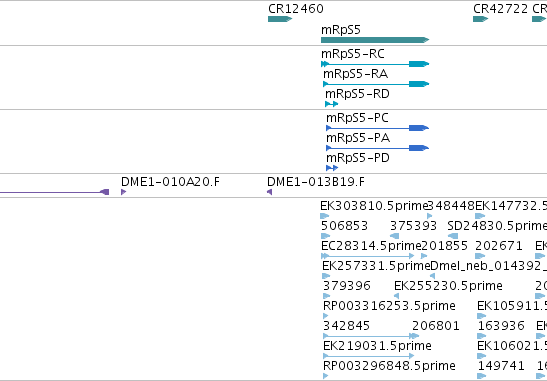Select the mRpS5-RC transcript glyph

(375, 64)
